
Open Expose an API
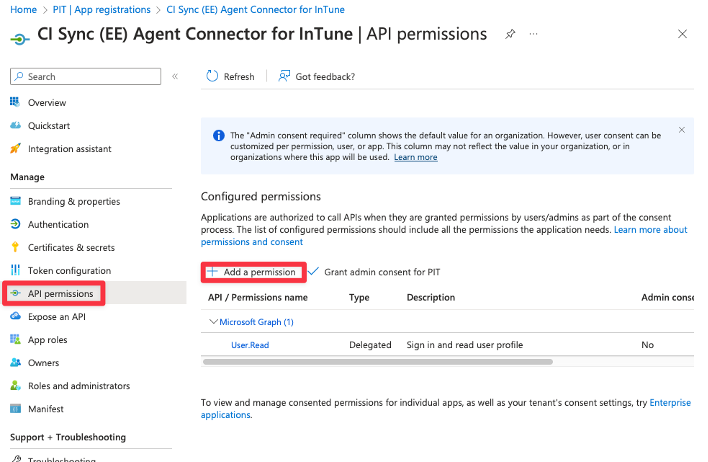pos(56,317)
